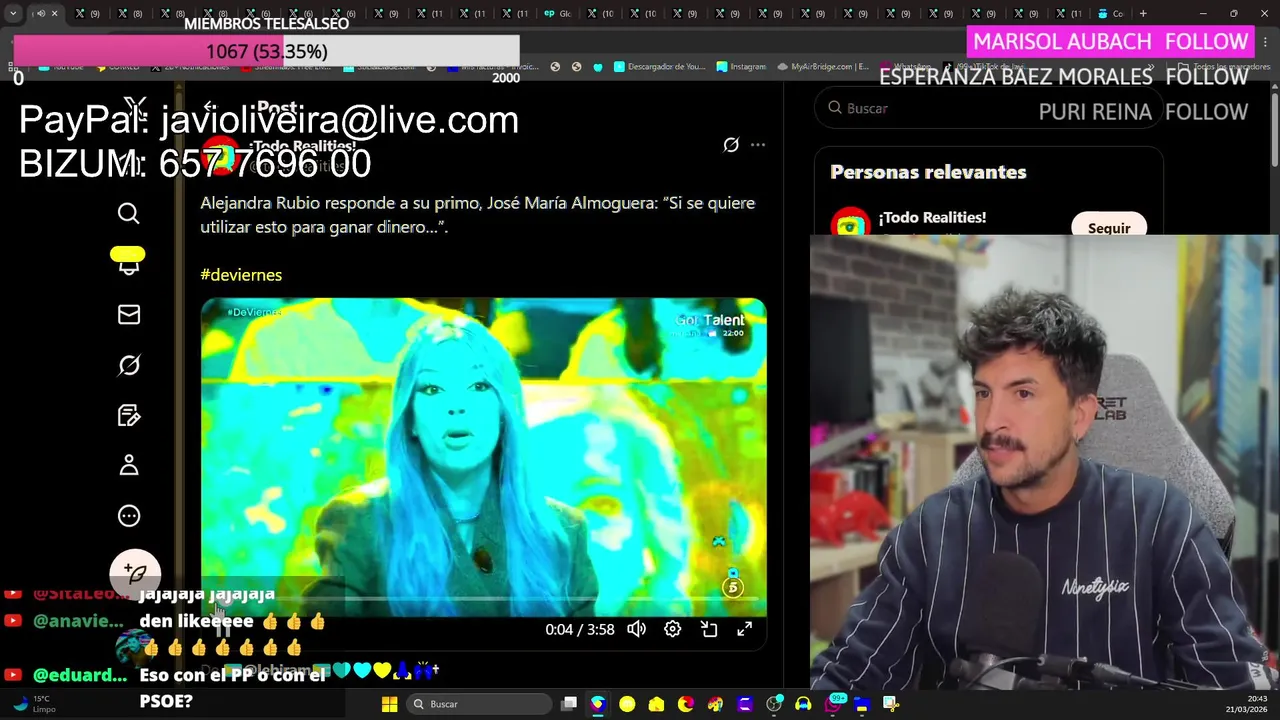Click the taskbar Buscar search box
This screenshot has width=1280, height=720.
point(478,704)
